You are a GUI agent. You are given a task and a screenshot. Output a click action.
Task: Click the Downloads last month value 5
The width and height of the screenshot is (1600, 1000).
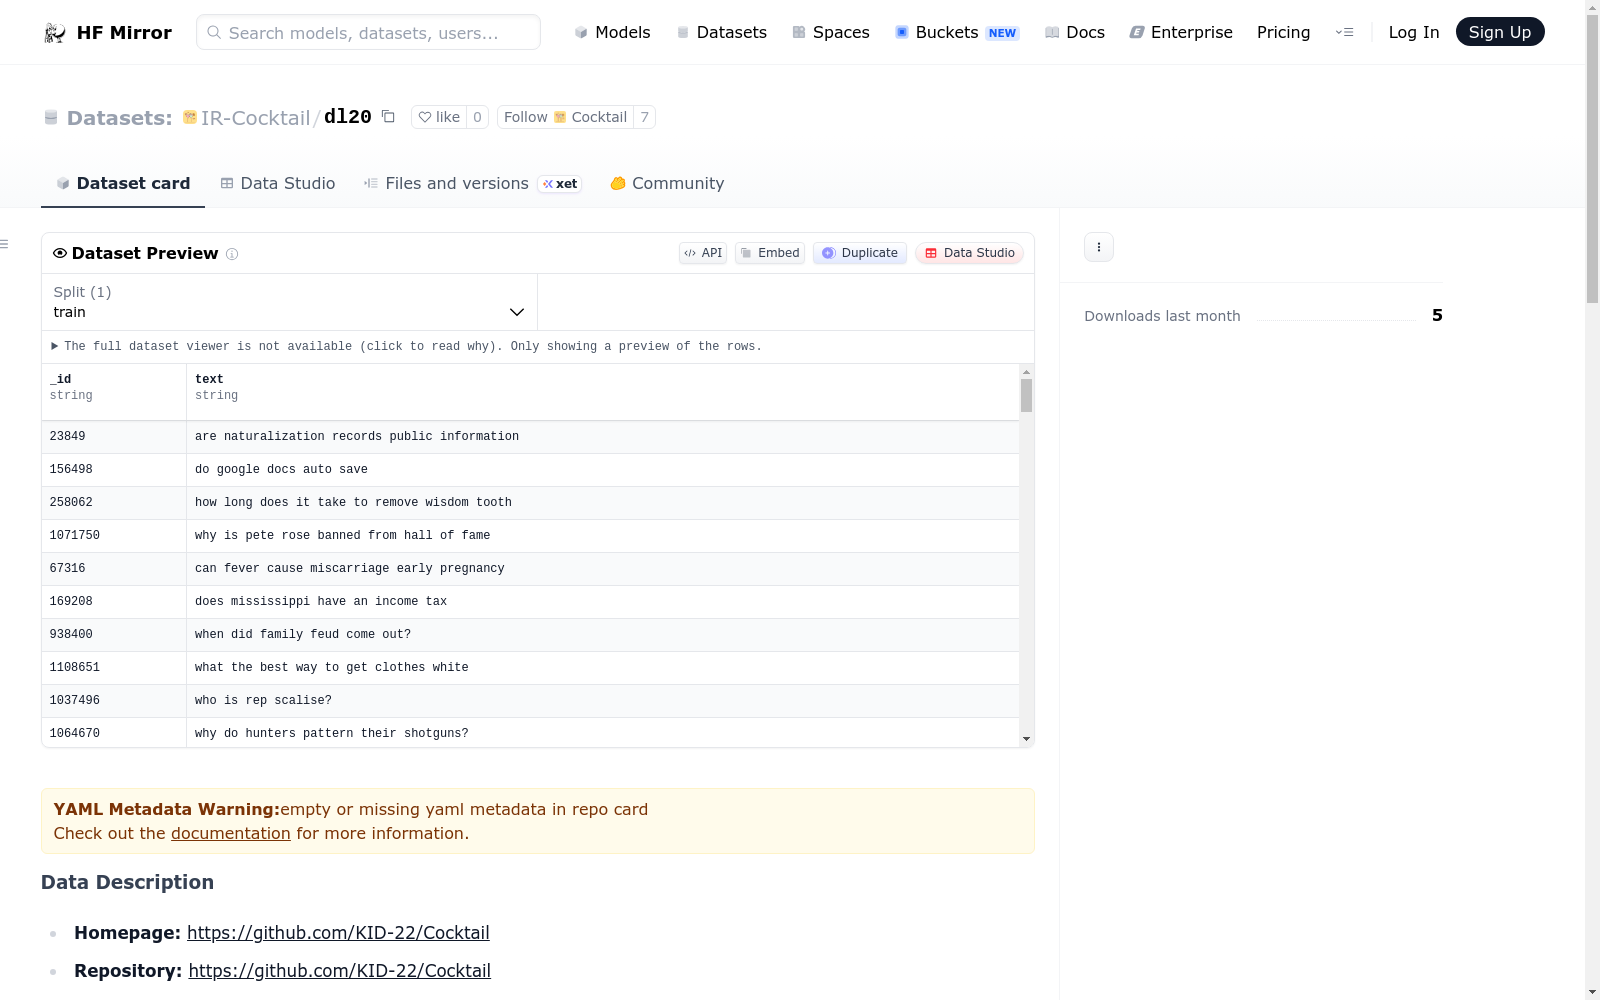pyautogui.click(x=1437, y=315)
